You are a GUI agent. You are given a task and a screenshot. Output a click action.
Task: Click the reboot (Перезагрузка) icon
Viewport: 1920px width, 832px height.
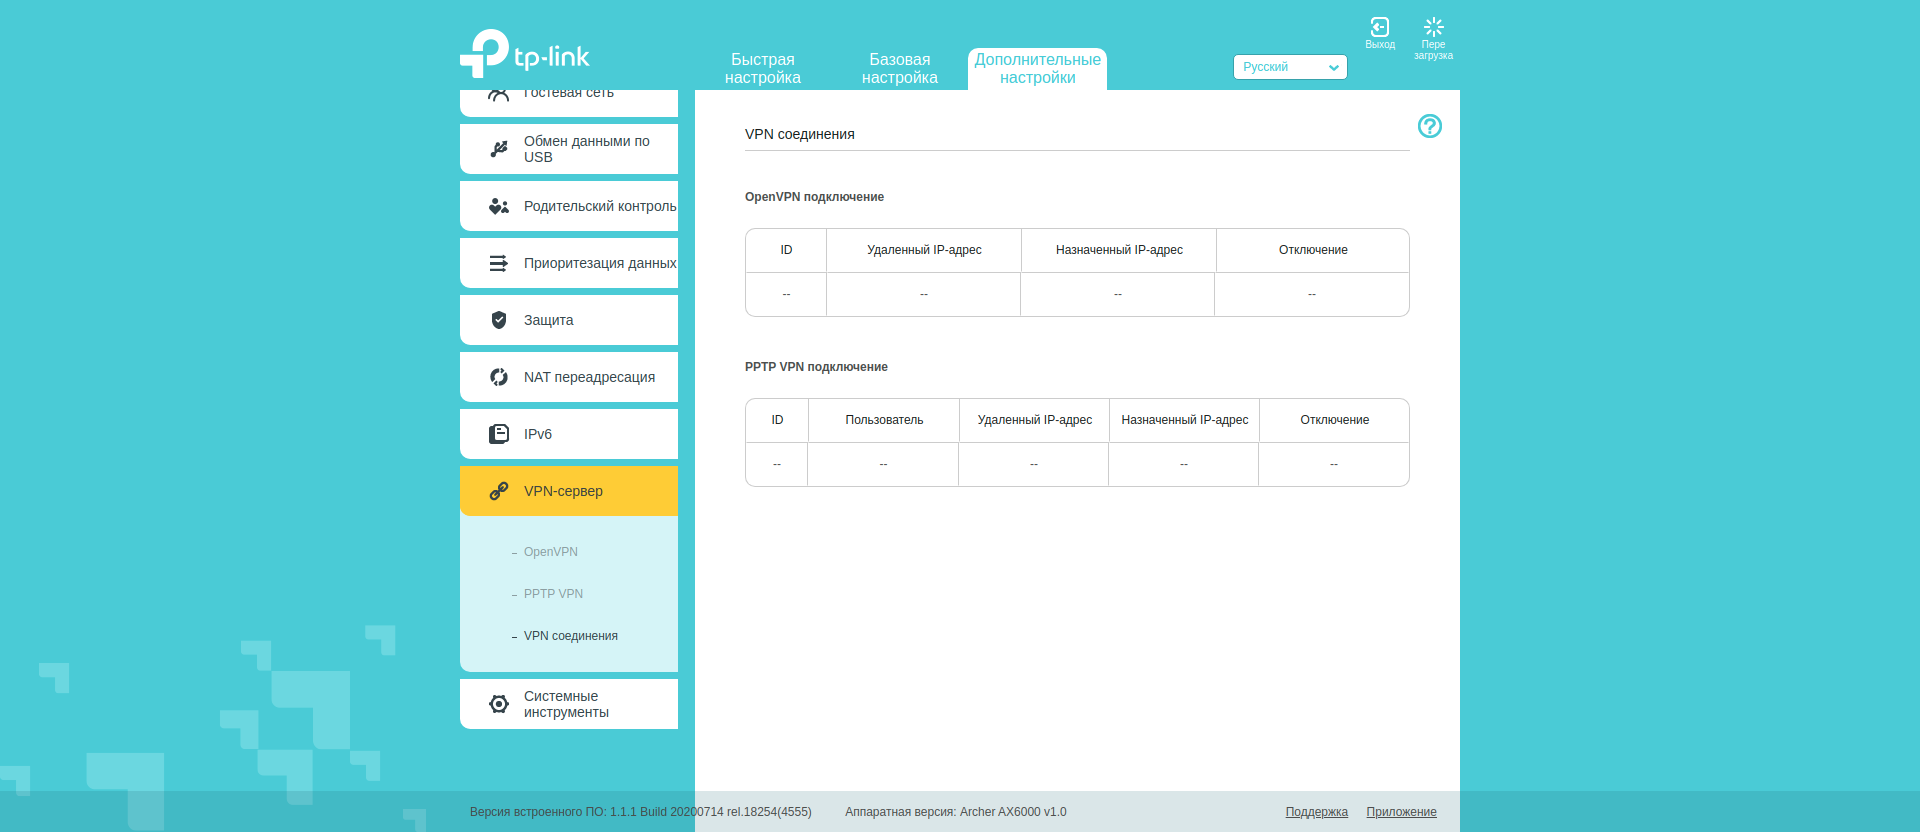(x=1433, y=28)
